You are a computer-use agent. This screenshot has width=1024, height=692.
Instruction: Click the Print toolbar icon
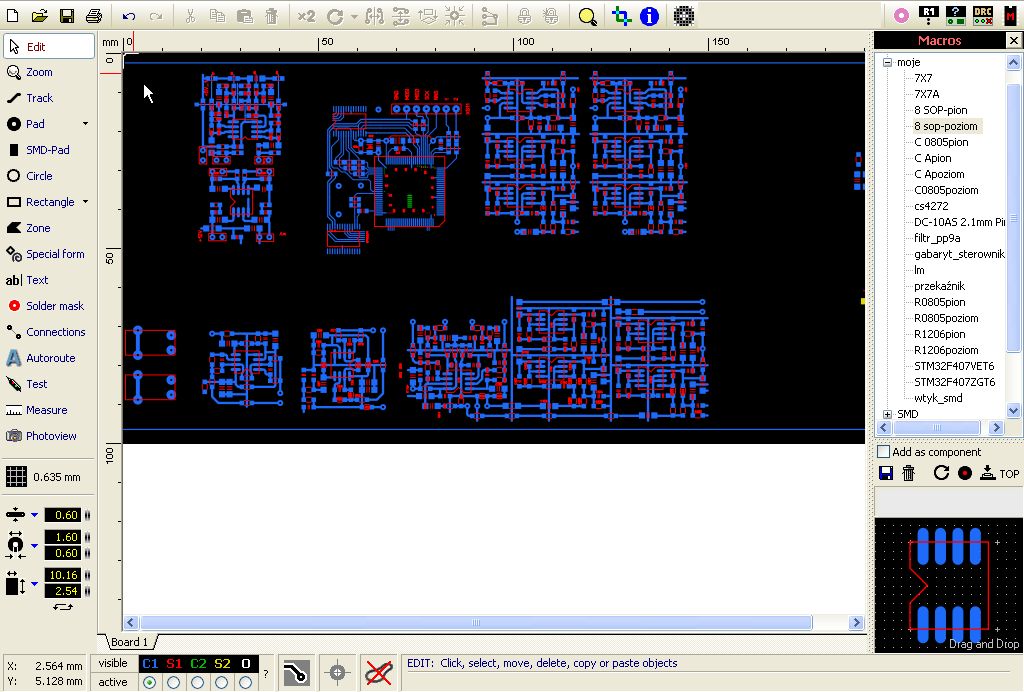click(x=94, y=16)
